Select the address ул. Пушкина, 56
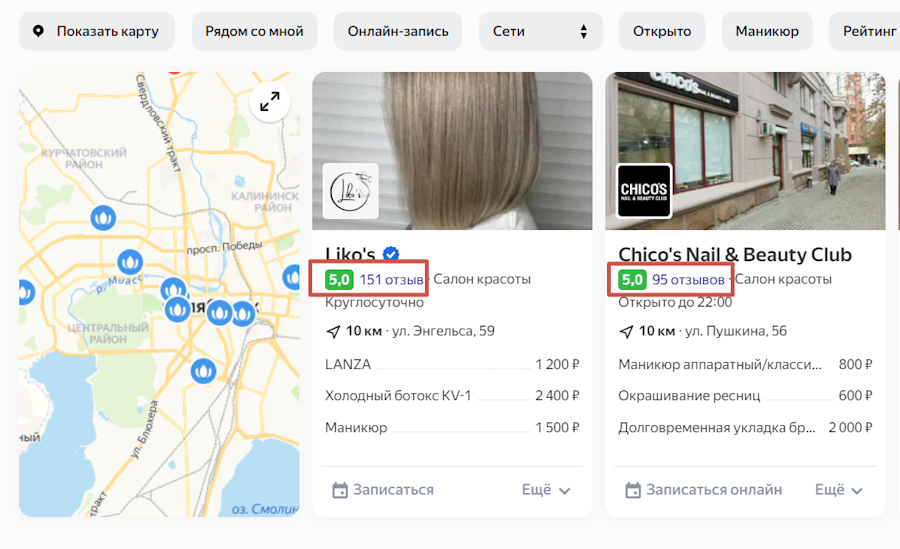This screenshot has height=549, width=900. pyautogui.click(x=736, y=331)
